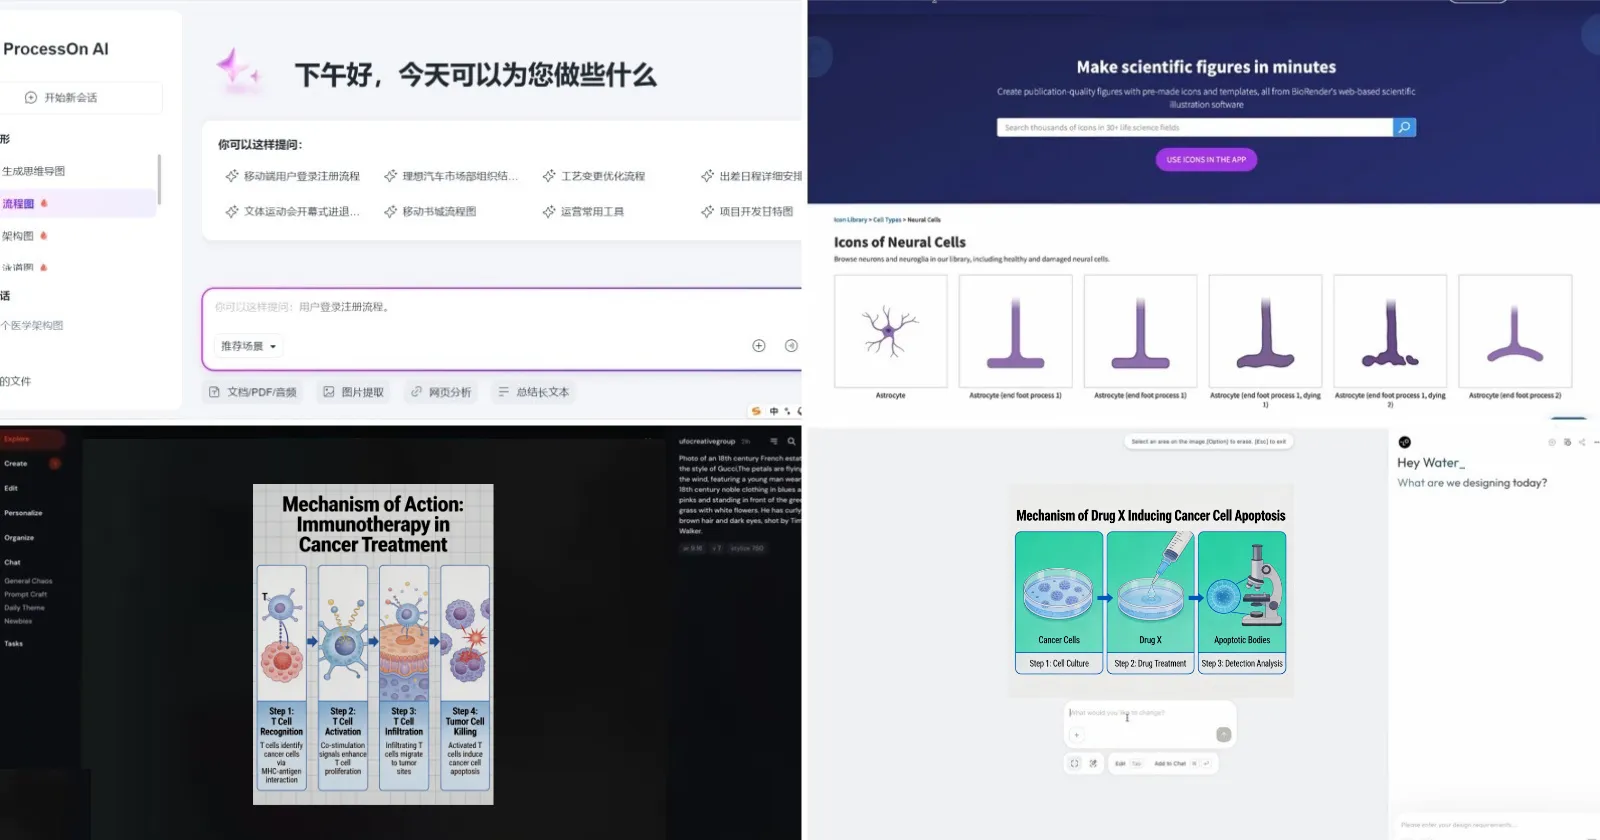
Task: Click the share icon in the Hey Water panel
Action: 1582,442
